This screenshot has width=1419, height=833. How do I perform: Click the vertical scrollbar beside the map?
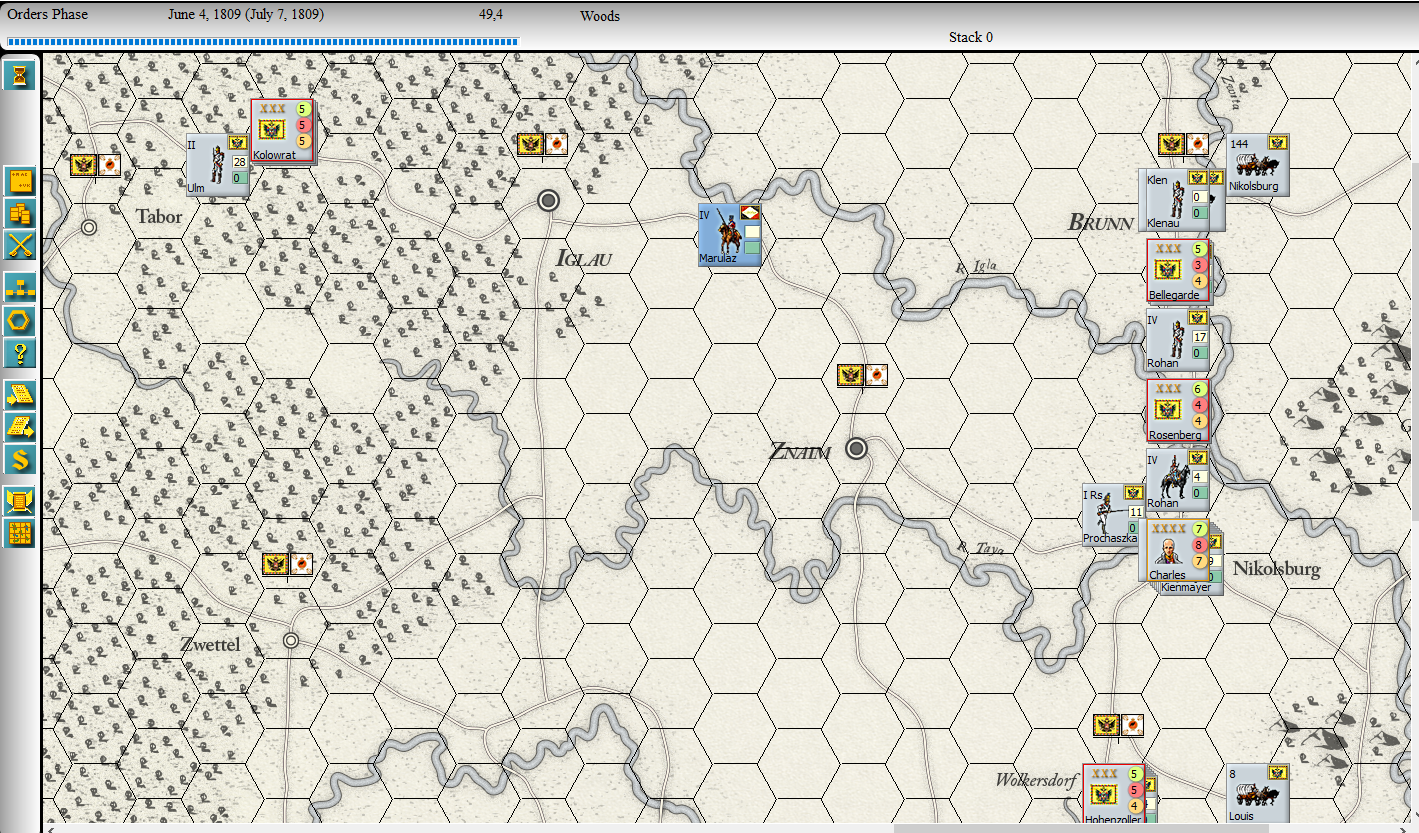click(1413, 440)
